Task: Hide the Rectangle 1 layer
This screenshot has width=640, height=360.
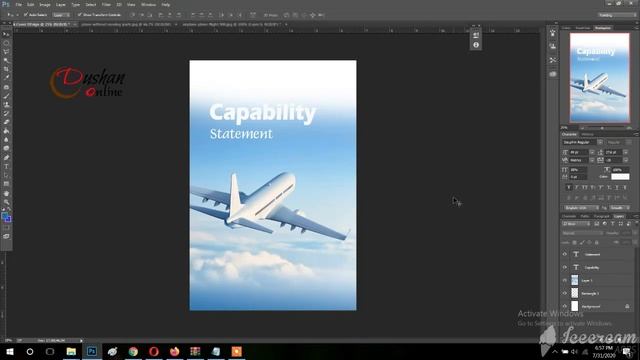Action: click(x=565, y=293)
